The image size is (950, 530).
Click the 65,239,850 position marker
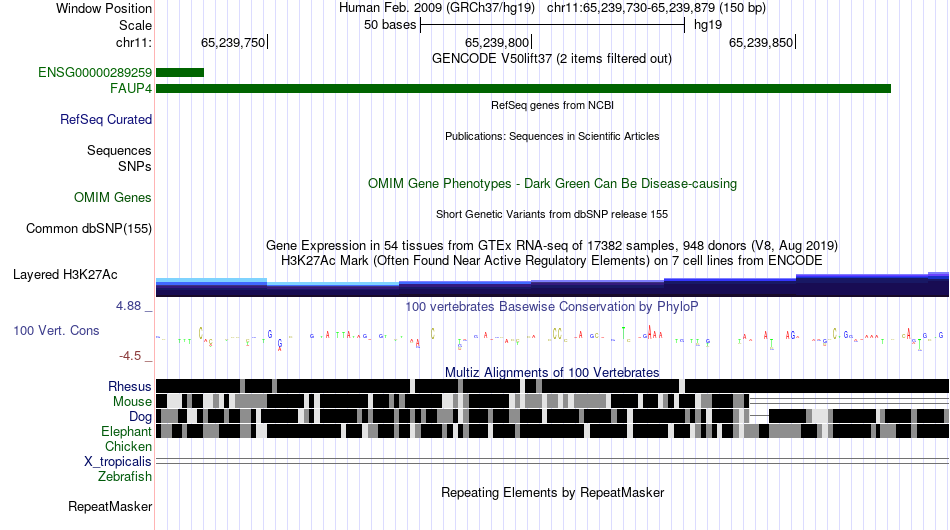[762, 42]
